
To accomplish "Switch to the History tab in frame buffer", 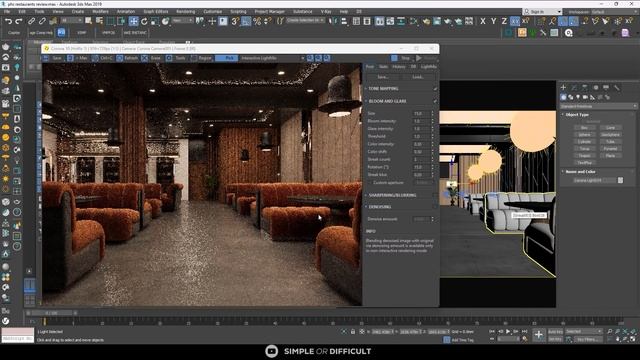I will click(x=399, y=67).
